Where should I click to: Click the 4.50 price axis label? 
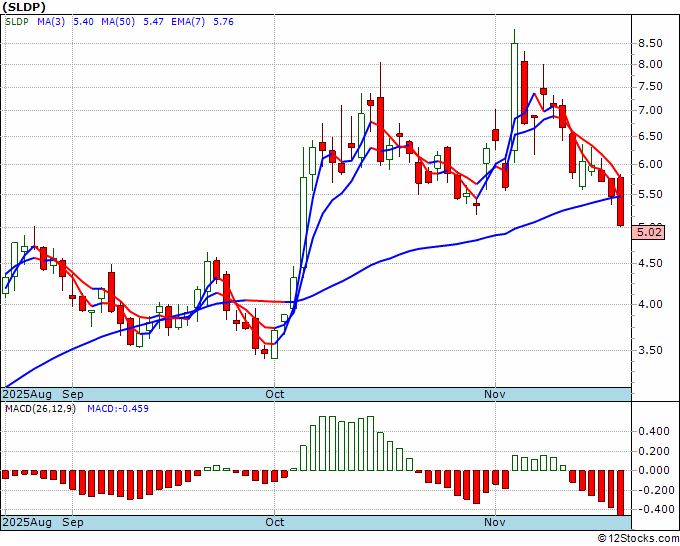tap(650, 264)
